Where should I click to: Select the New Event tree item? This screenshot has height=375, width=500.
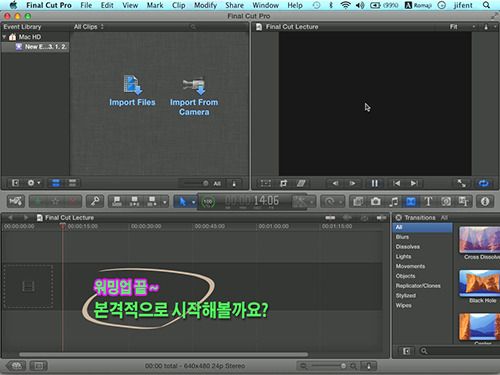click(x=36, y=47)
